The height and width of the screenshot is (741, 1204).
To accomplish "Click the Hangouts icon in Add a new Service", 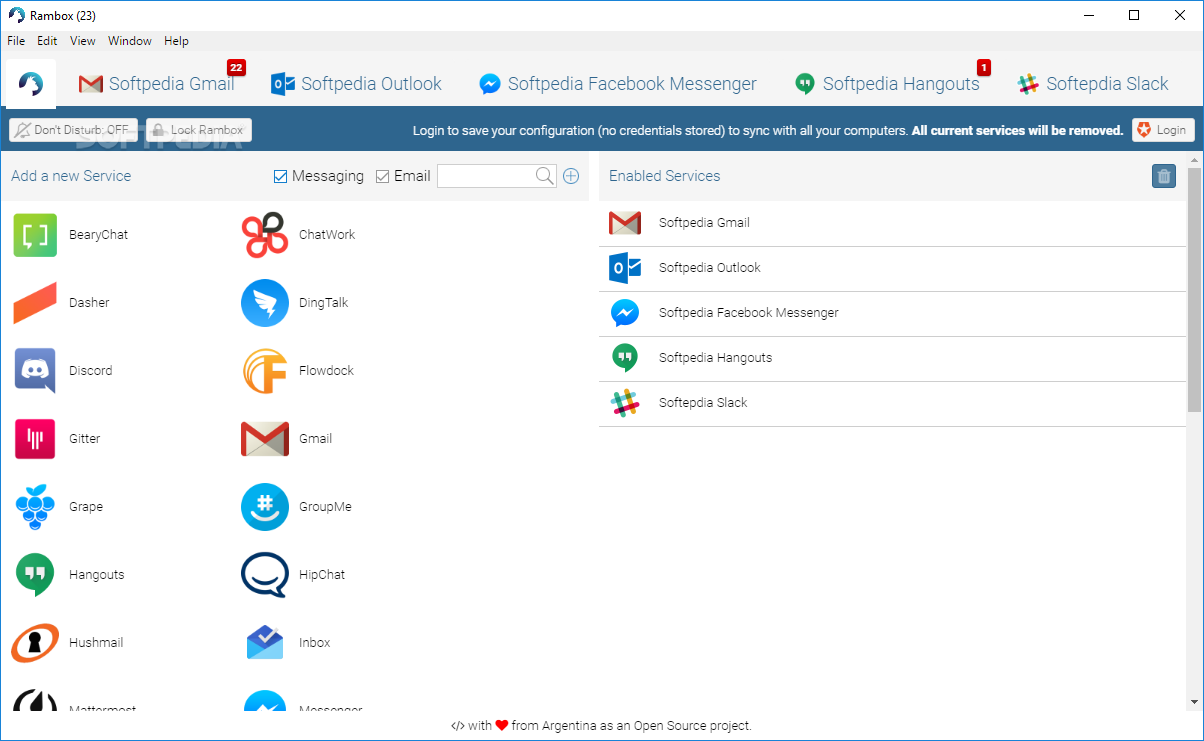I will [x=35, y=575].
